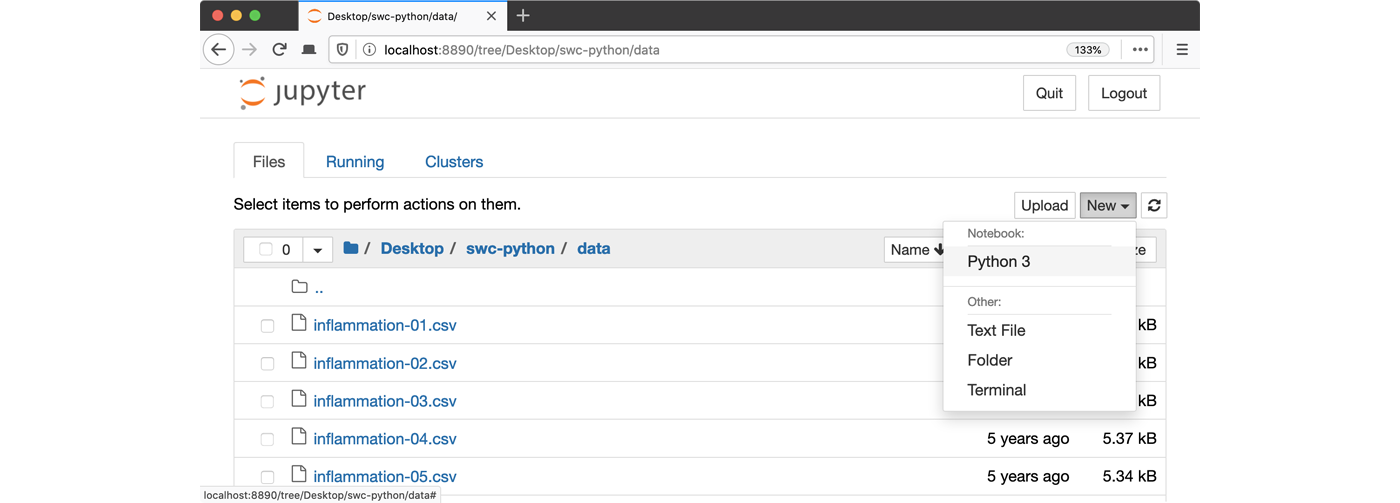Image resolution: width=1400 pixels, height=503 pixels.
Task: Open the inflammation-02.csv file link
Action: tap(384, 363)
